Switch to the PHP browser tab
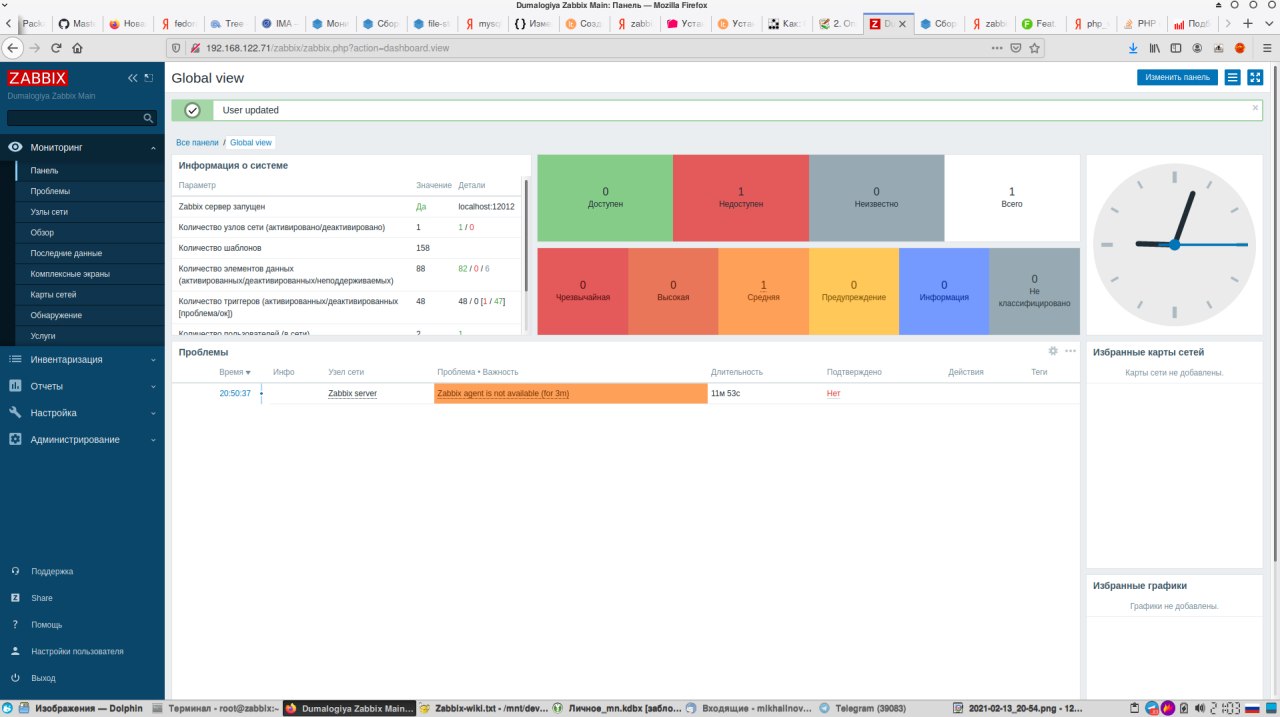This screenshot has width=1280, height=717. [1141, 23]
